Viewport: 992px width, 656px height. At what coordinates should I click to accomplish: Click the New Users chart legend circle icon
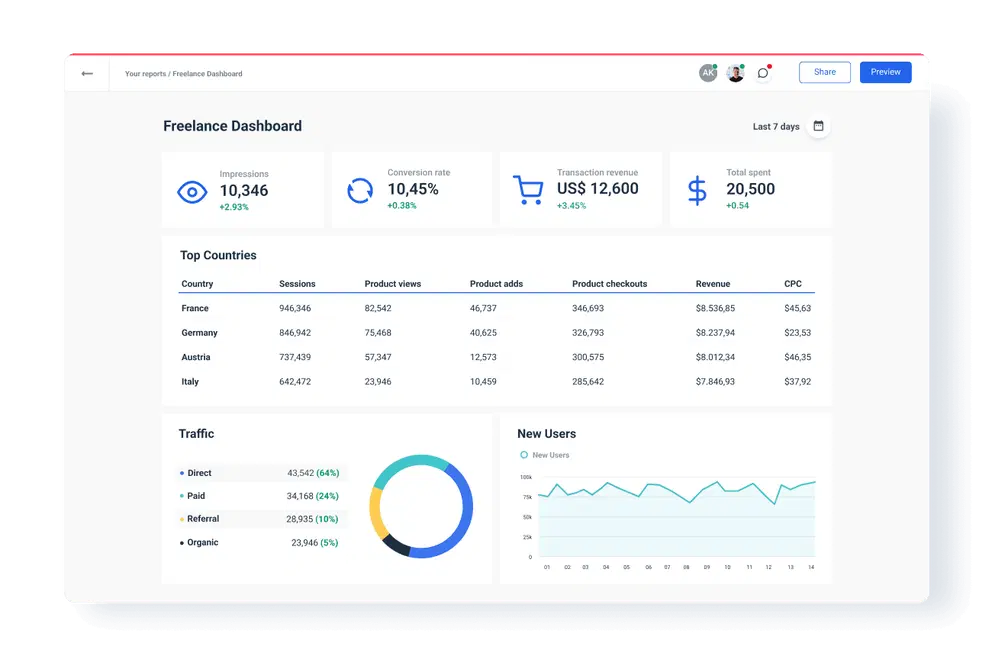(523, 454)
